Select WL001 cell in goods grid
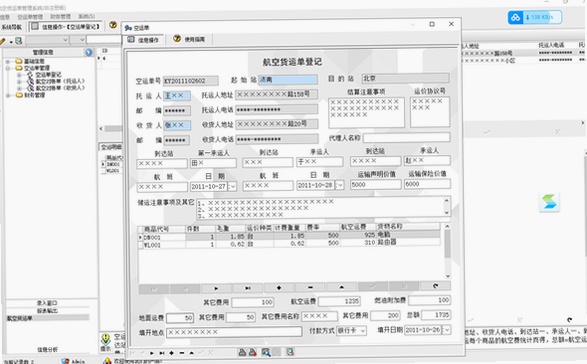The image size is (587, 364). [x=164, y=245]
